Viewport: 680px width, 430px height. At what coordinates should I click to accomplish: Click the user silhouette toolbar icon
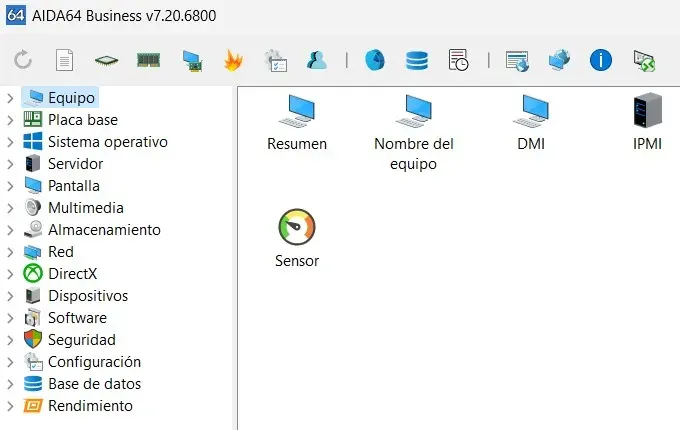(x=317, y=60)
